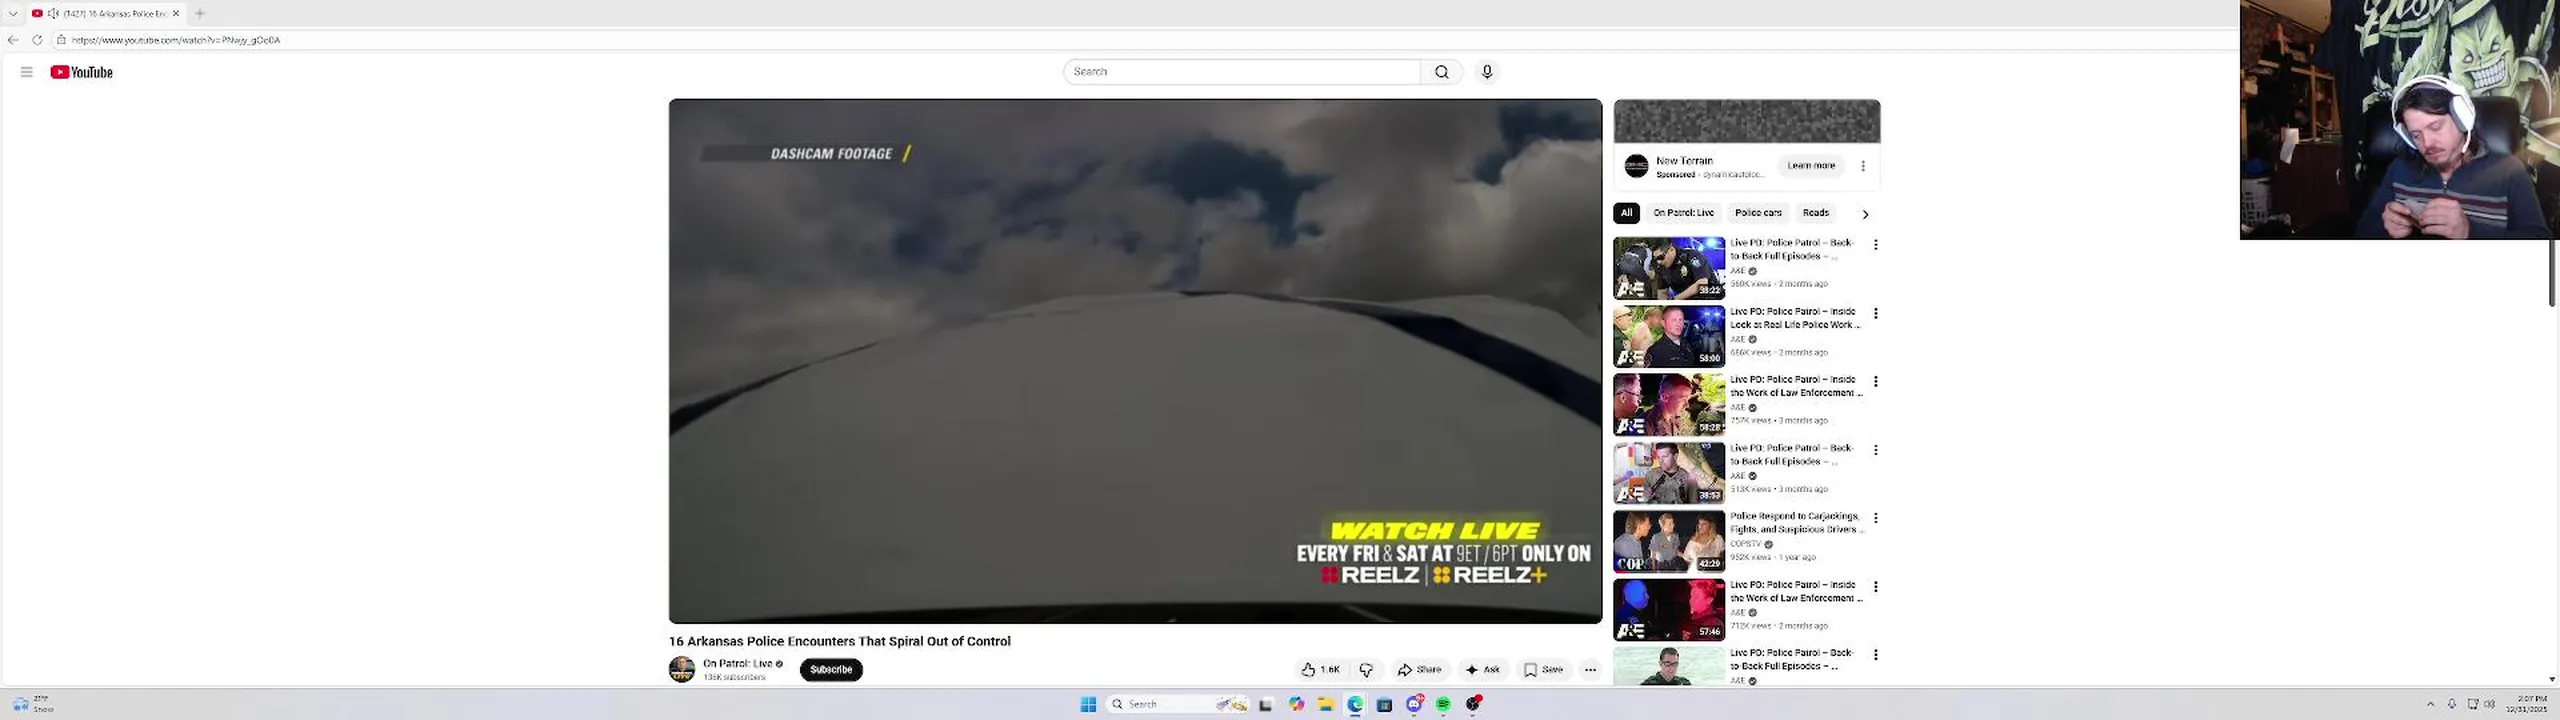Mute the tab using the speaker icon
2560x720 pixels.
pos(53,13)
